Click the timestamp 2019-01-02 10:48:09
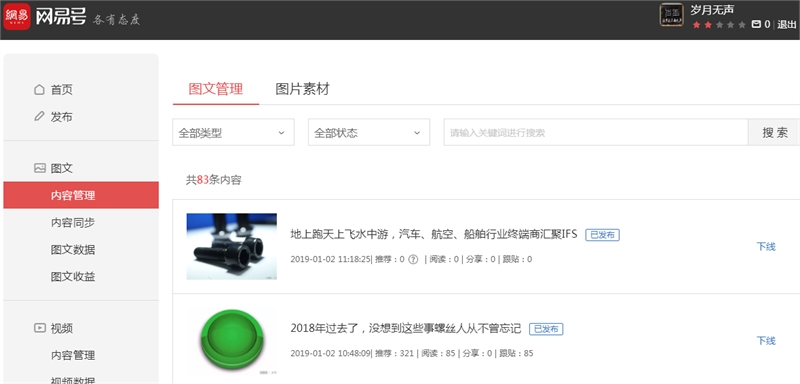 (x=330, y=353)
